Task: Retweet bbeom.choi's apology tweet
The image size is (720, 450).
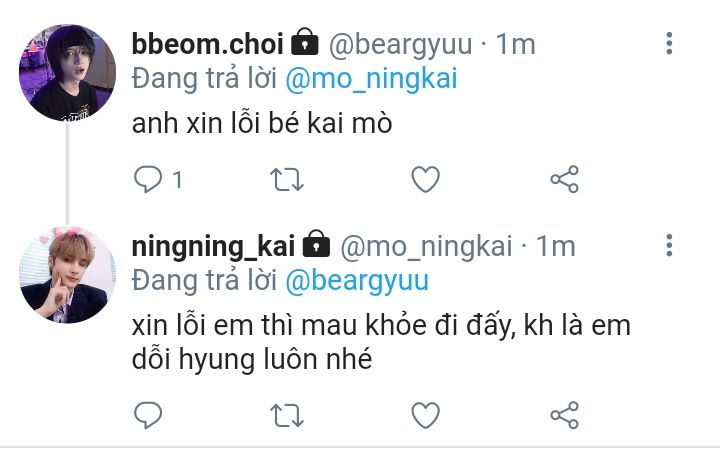Action: click(287, 180)
